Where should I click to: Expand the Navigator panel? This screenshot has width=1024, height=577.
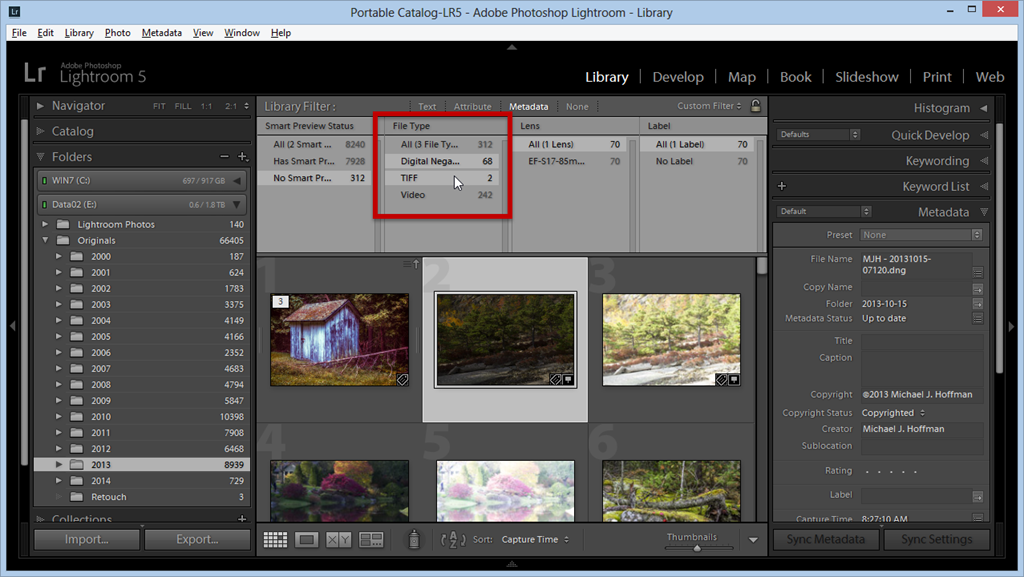40,106
